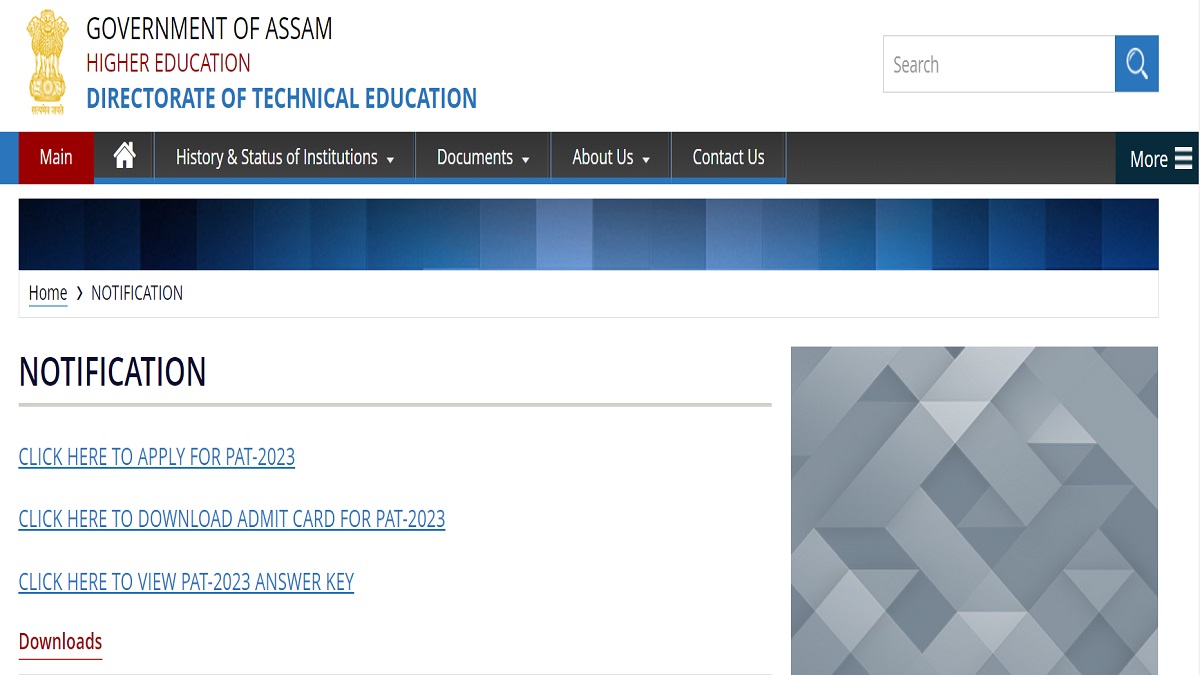Click the home icon in the navigation bar
The image size is (1200, 675).
(x=123, y=155)
